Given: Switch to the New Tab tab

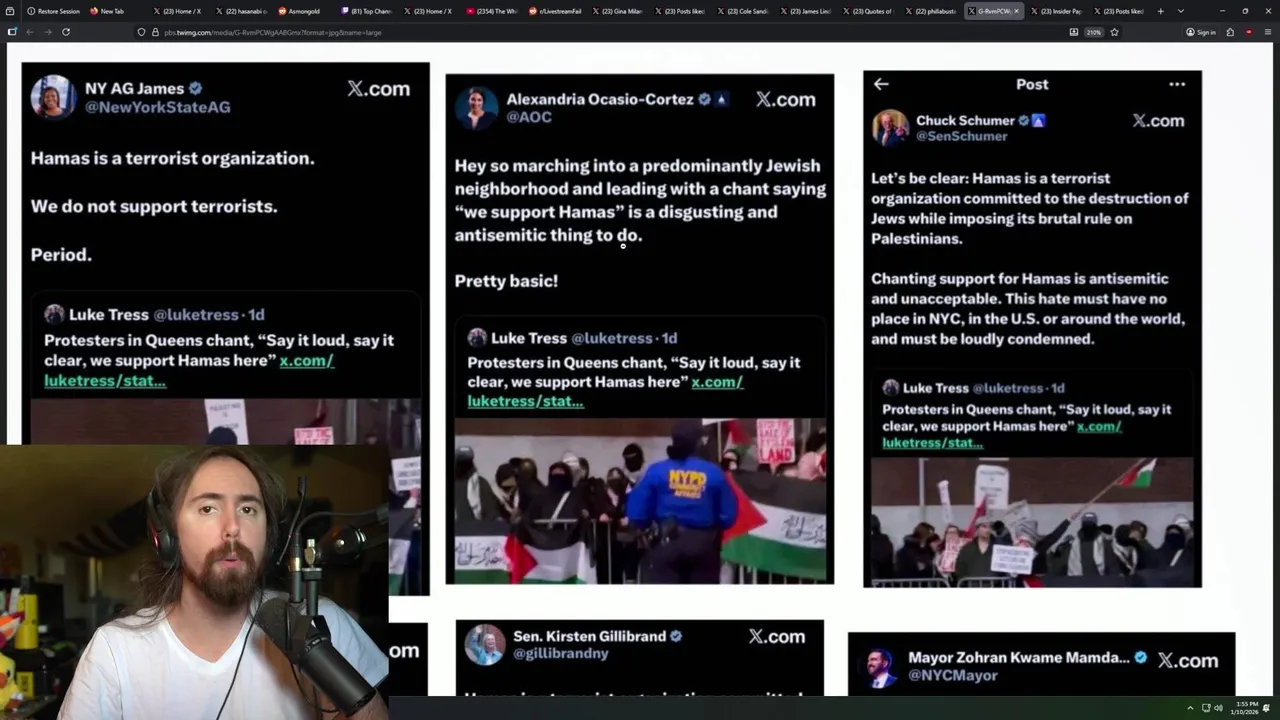Looking at the screenshot, I should point(115,11).
